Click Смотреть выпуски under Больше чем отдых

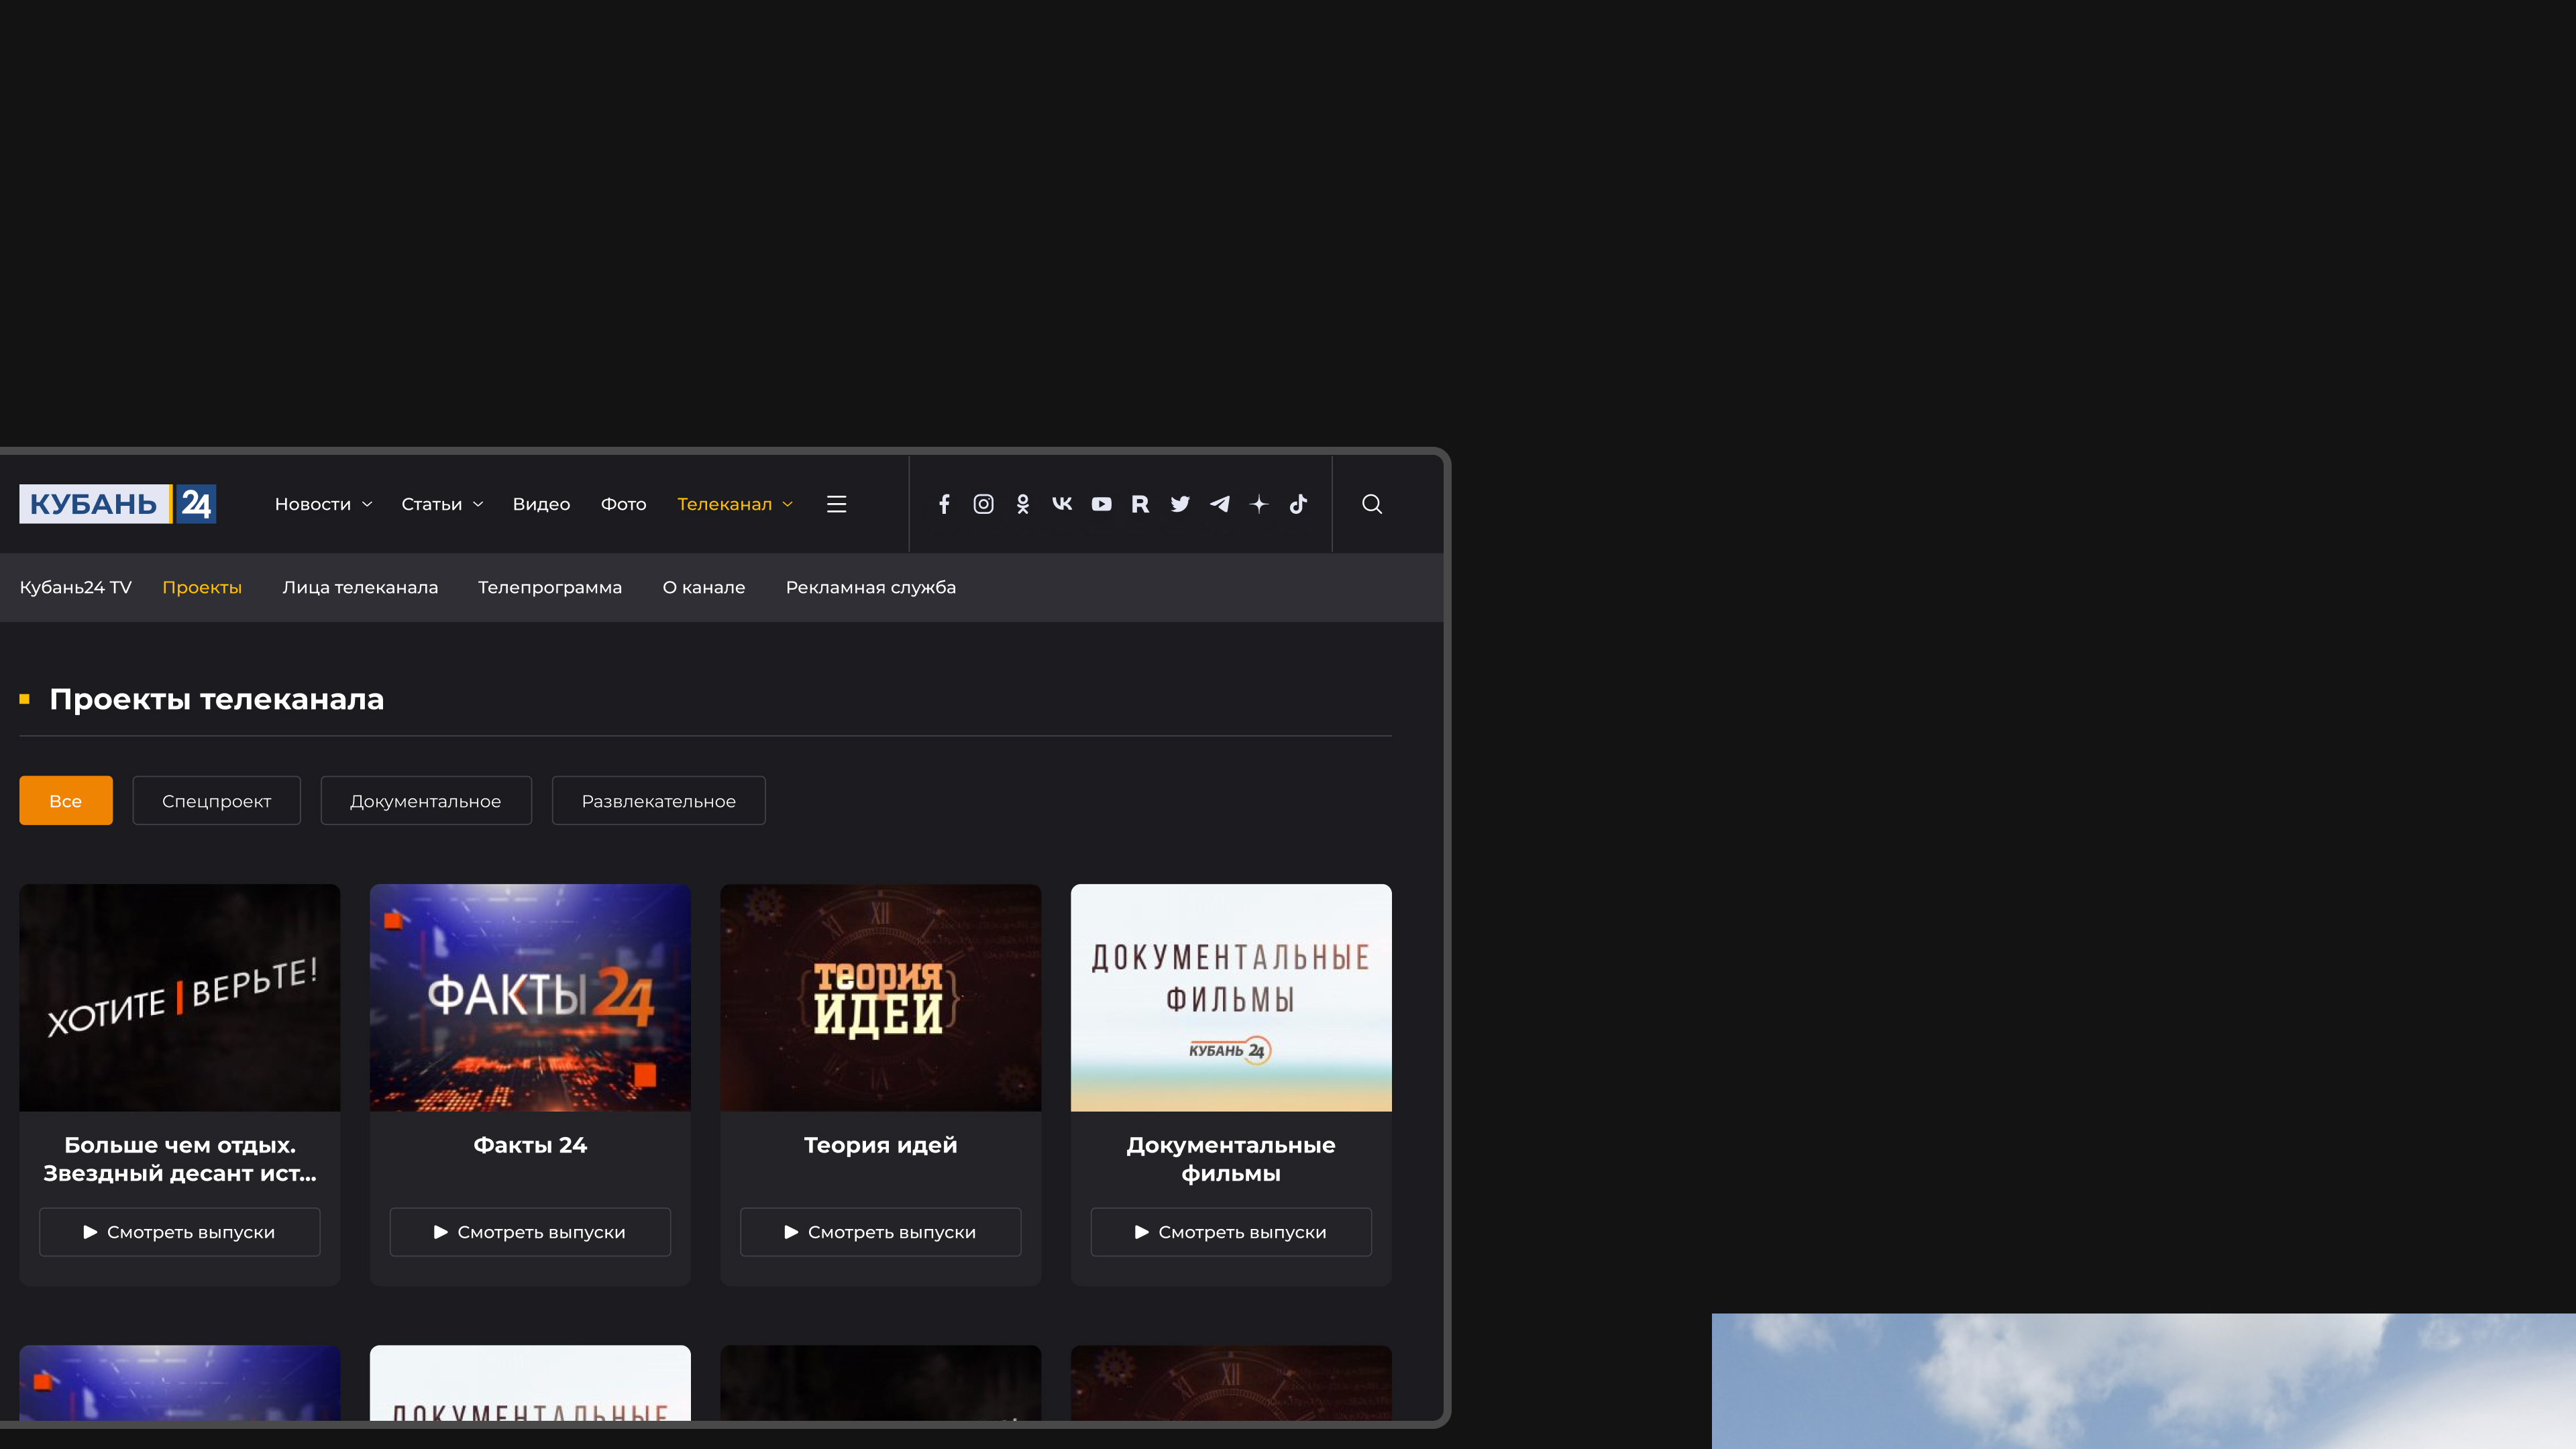pos(180,1232)
